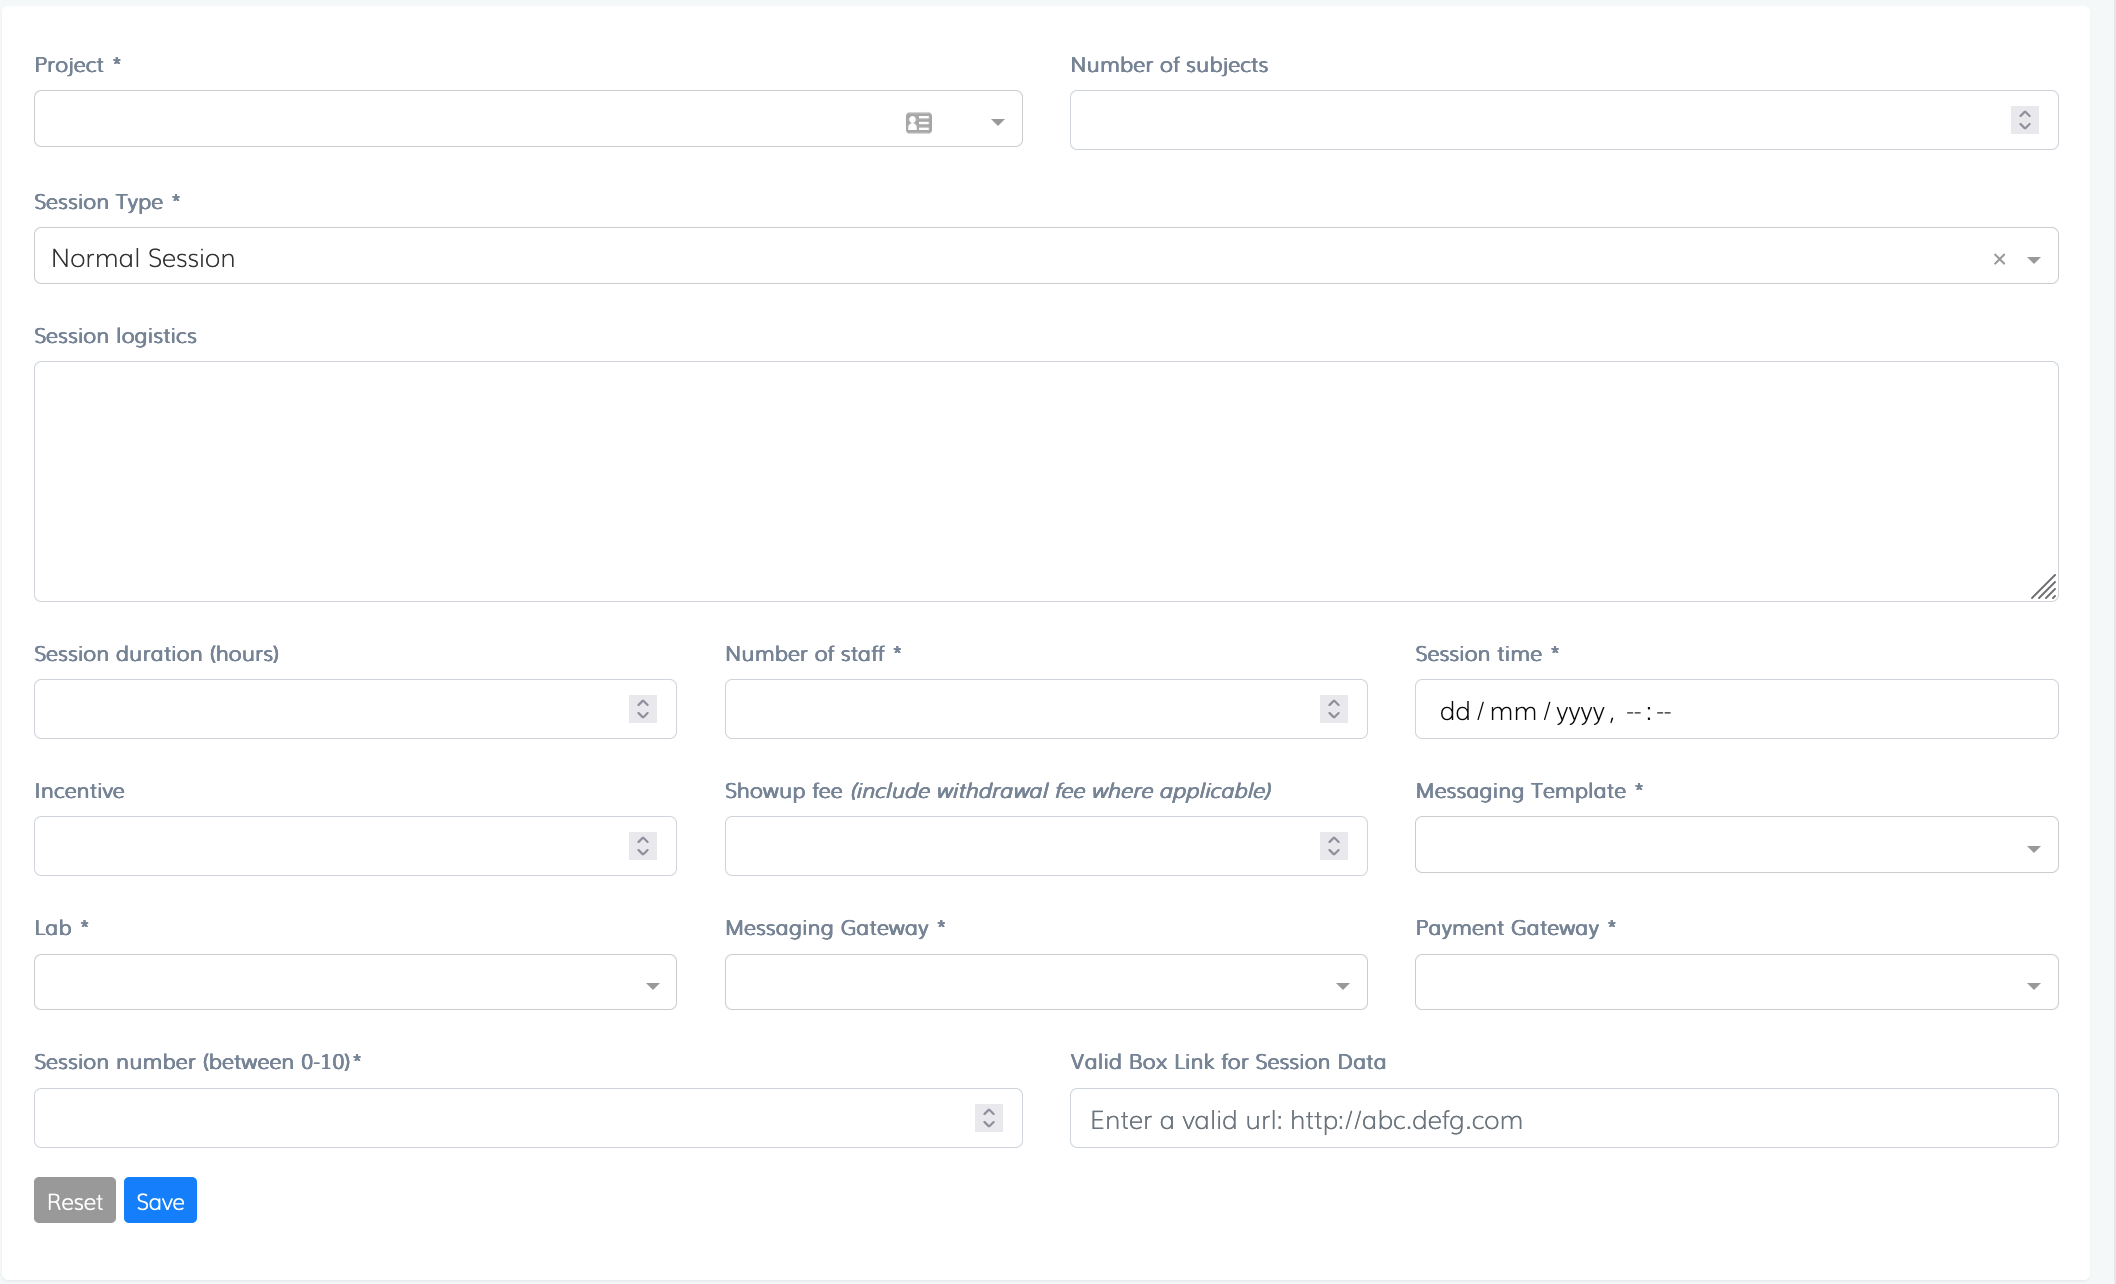Click the Number of staff stepper
Image resolution: width=2116 pixels, height=1284 pixels.
1333,709
